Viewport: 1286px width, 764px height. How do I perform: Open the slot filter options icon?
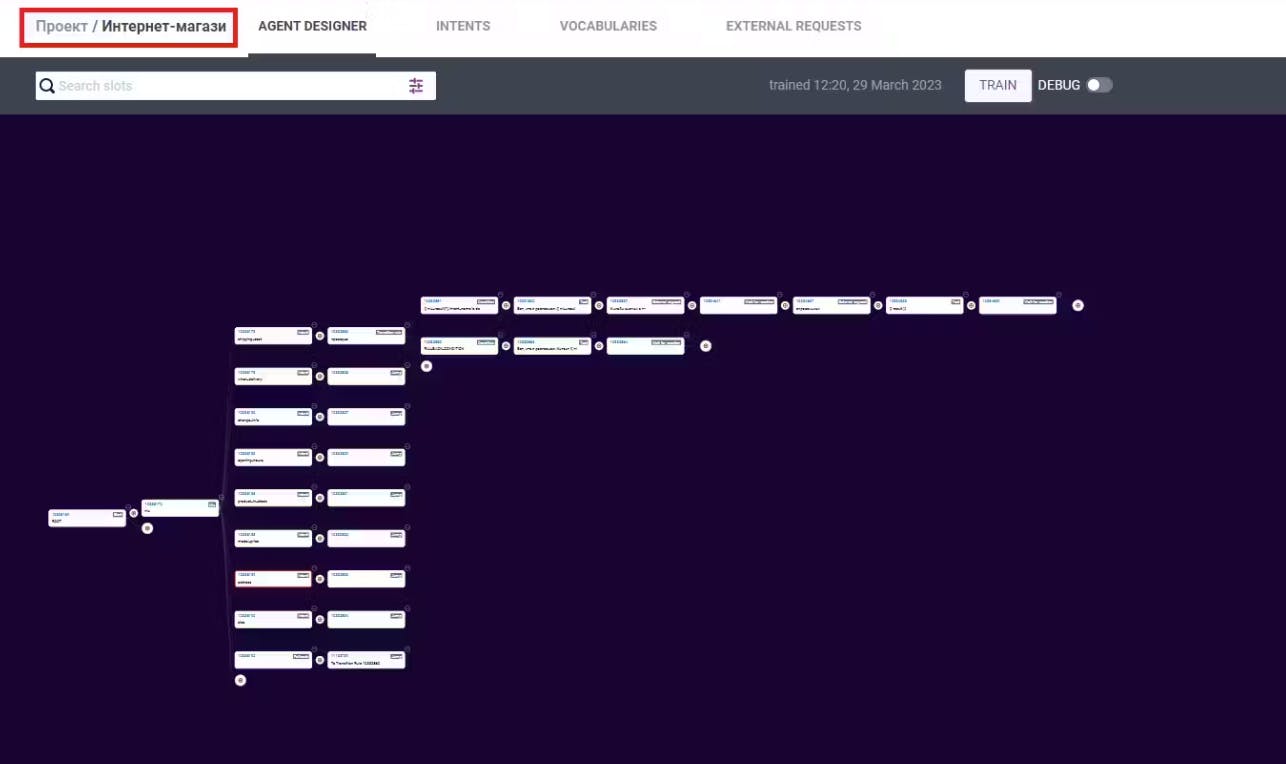(416, 86)
